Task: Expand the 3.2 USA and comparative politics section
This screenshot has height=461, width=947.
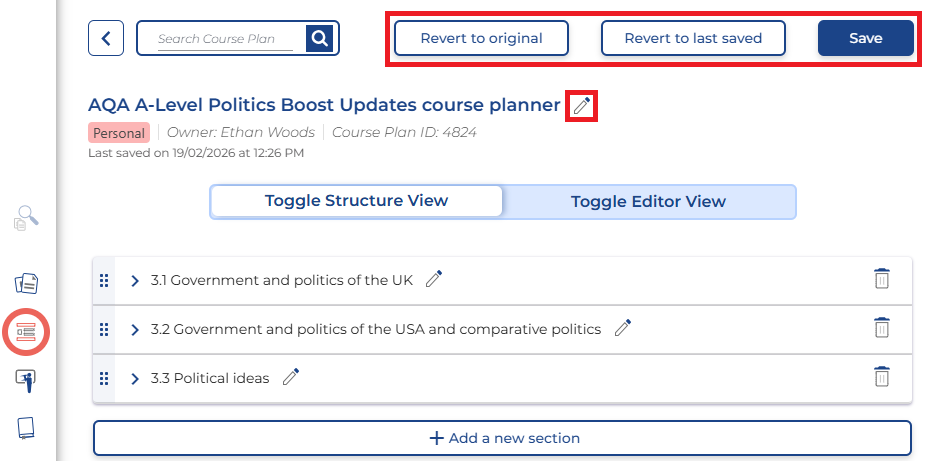Action: pyautogui.click(x=135, y=329)
